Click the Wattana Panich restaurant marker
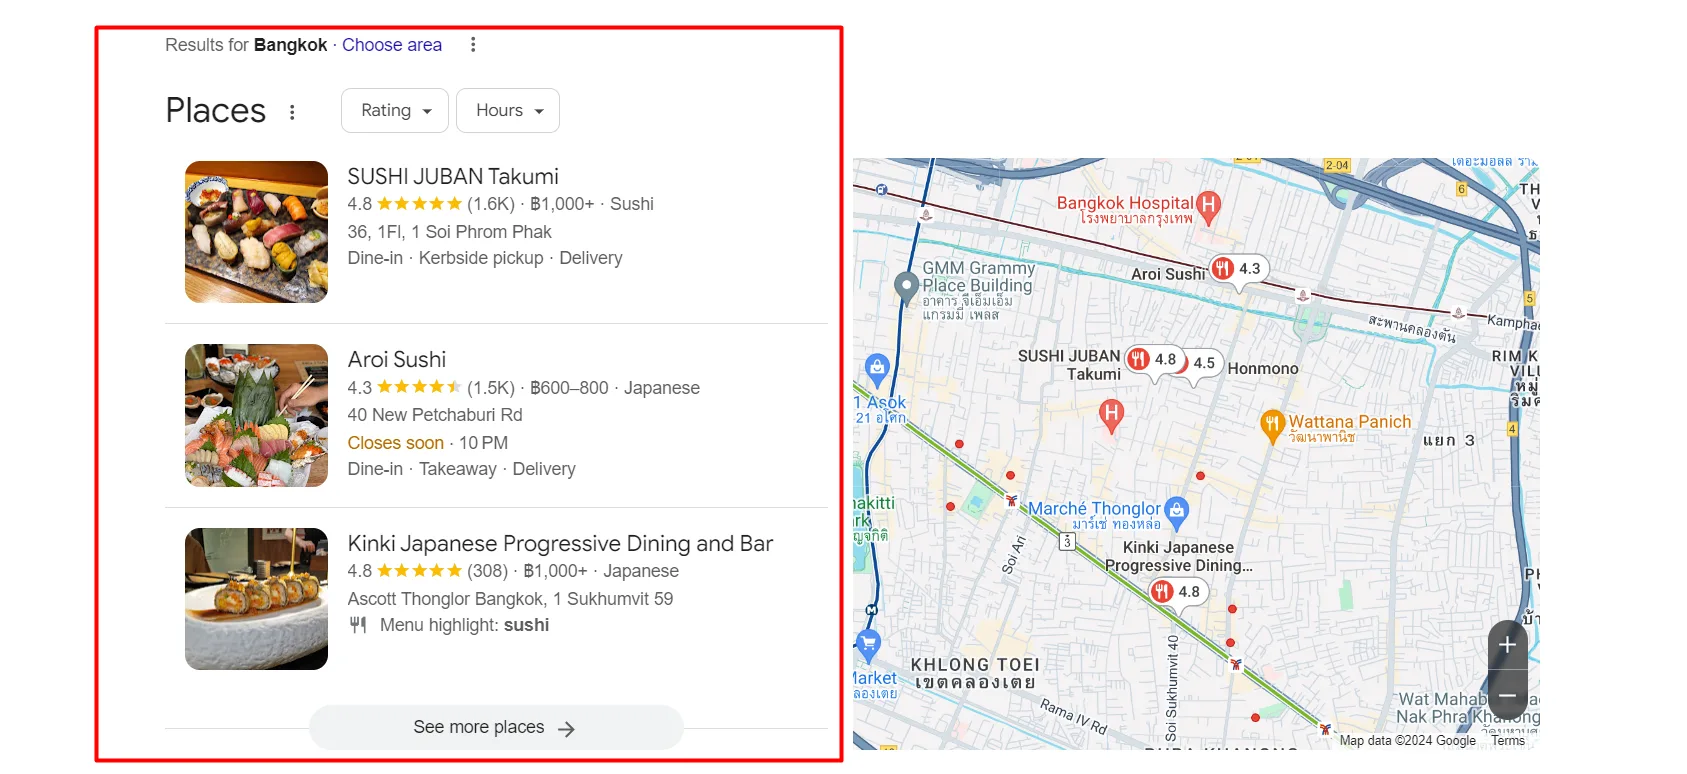1687x774 pixels. [1271, 425]
